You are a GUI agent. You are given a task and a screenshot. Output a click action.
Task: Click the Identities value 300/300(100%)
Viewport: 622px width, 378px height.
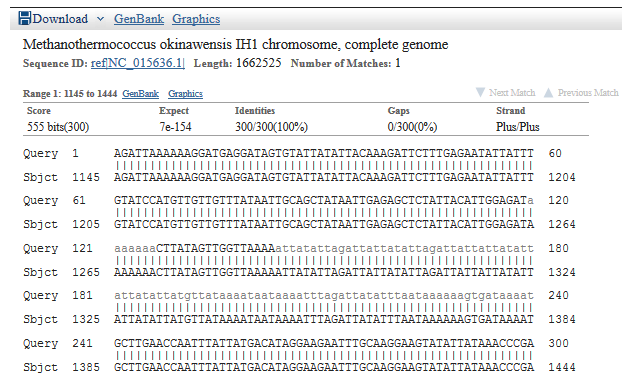coord(271,127)
